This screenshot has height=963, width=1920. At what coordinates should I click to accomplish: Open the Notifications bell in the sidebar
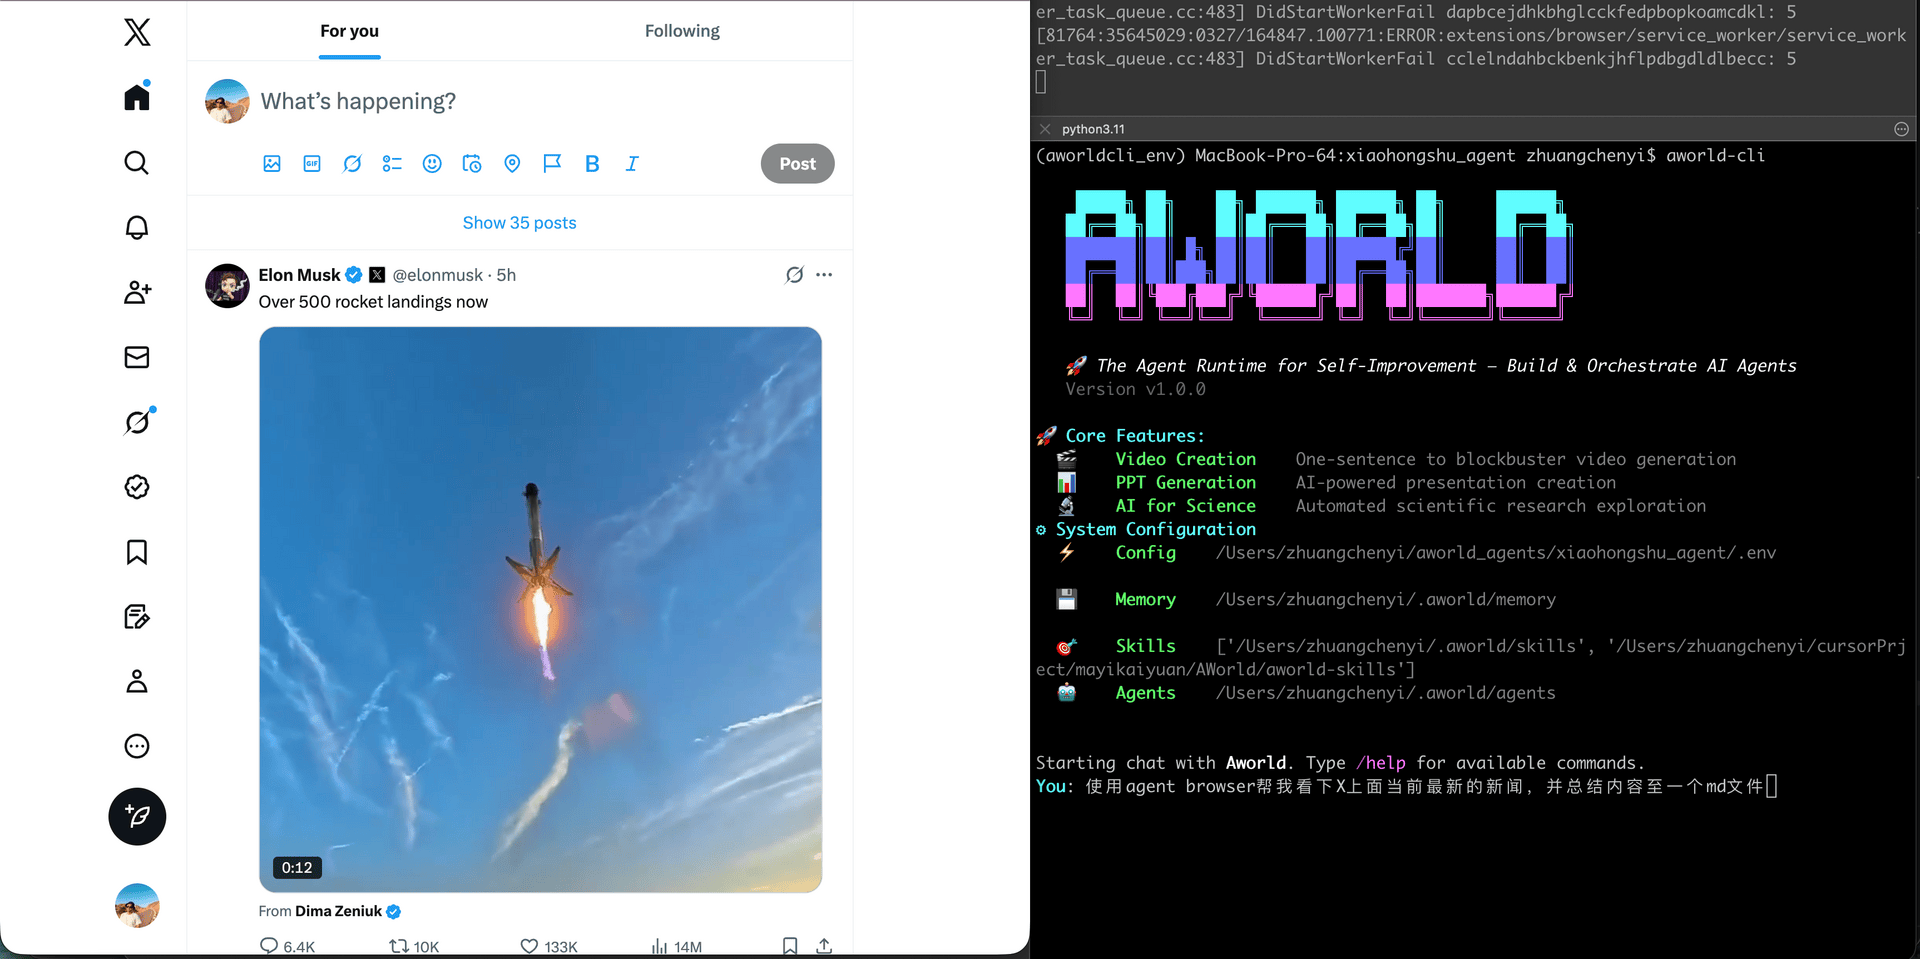[x=137, y=228]
